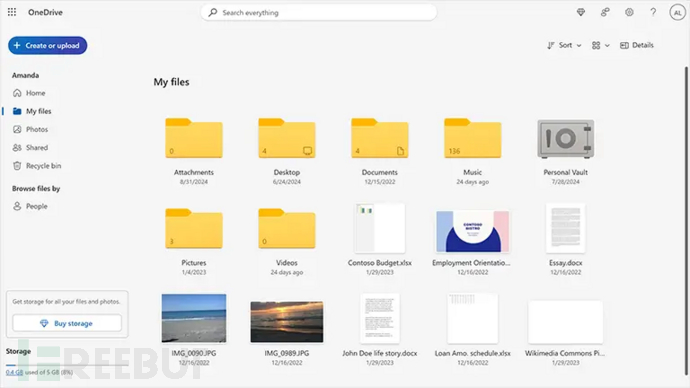Open the Documents folder

380,138
